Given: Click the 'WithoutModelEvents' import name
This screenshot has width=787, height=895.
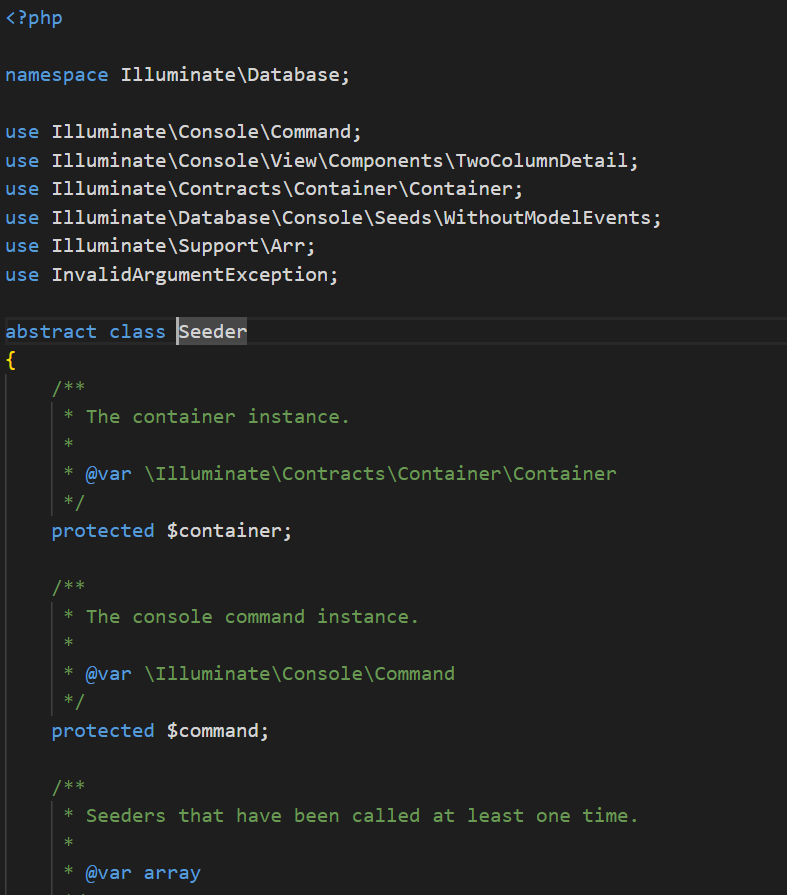Looking at the screenshot, I should tap(547, 217).
